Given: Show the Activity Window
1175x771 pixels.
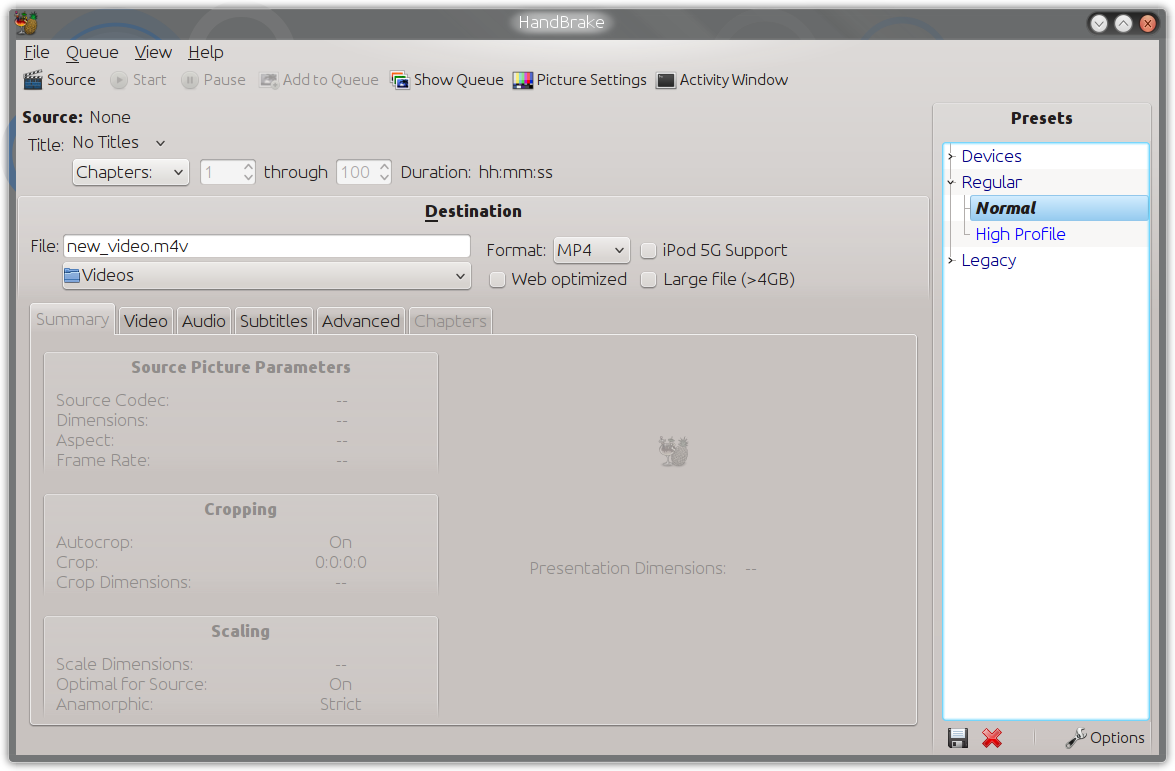Looking at the screenshot, I should pos(722,80).
